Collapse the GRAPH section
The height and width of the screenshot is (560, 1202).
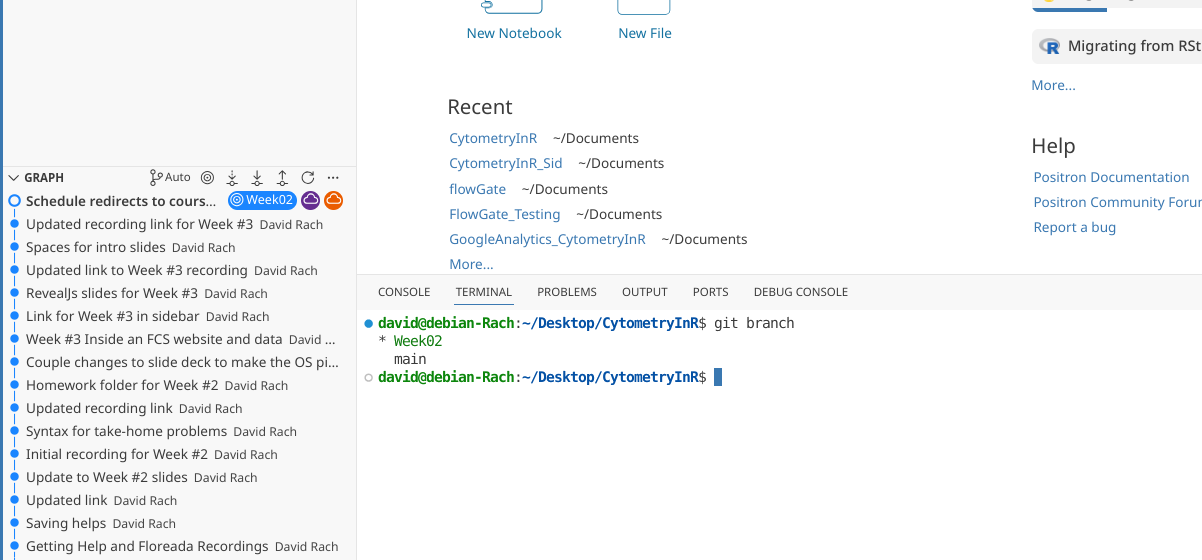14,177
